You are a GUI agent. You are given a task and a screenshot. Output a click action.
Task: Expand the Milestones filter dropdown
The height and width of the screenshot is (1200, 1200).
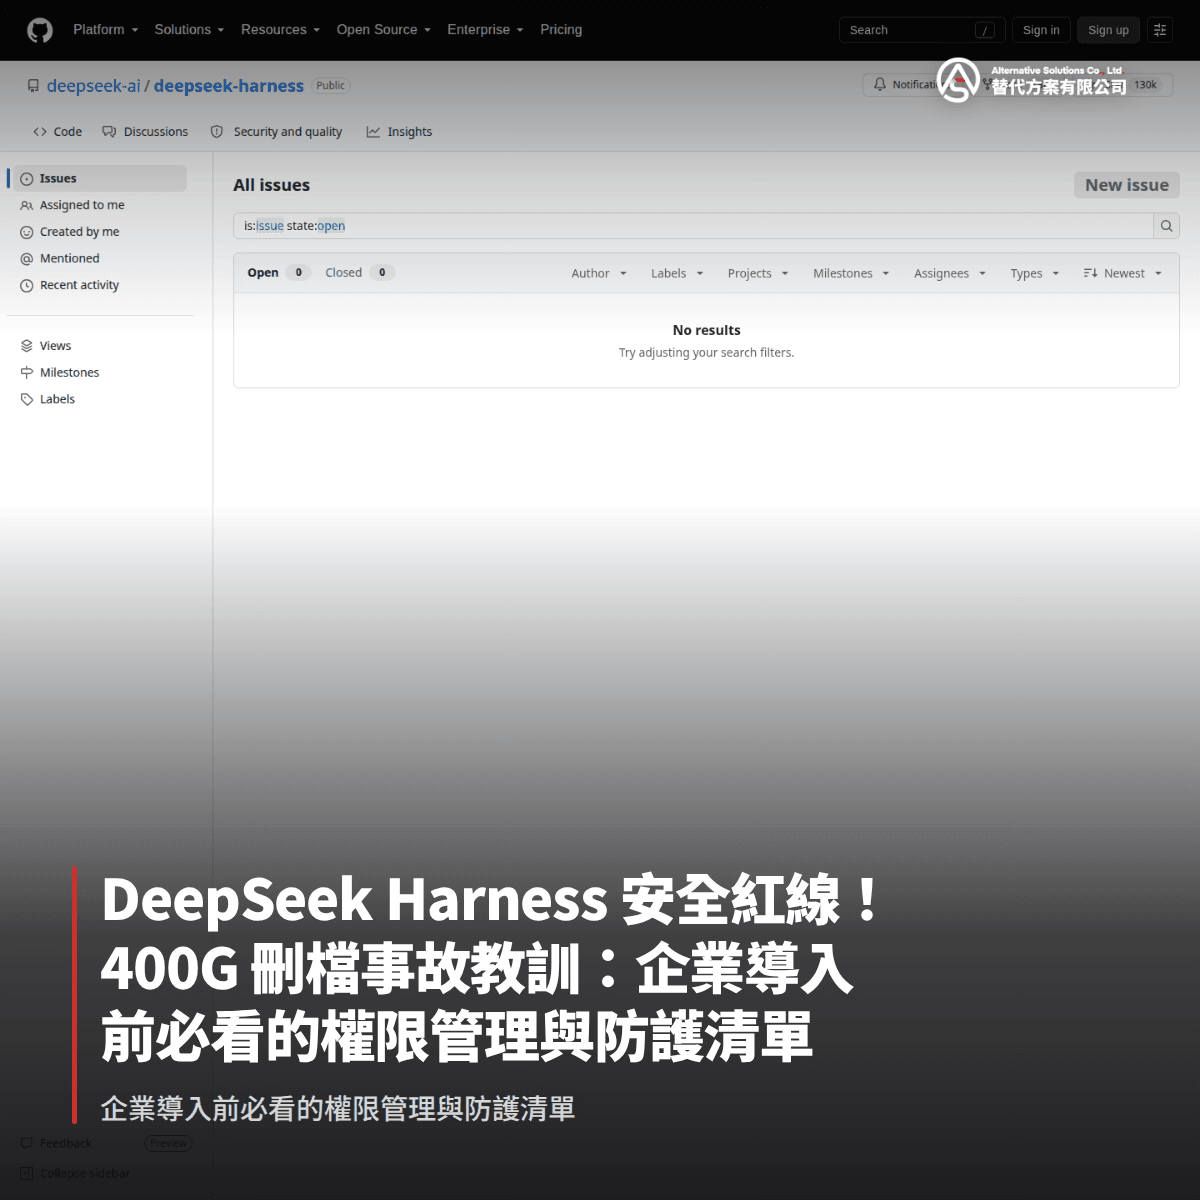(x=851, y=273)
